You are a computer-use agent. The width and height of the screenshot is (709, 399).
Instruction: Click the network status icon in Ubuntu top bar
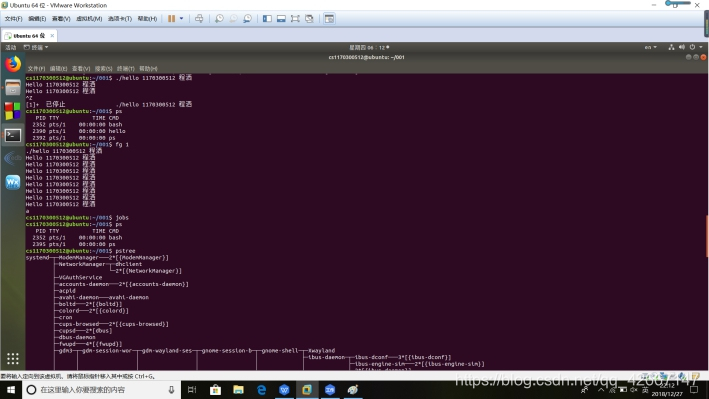[671, 47]
